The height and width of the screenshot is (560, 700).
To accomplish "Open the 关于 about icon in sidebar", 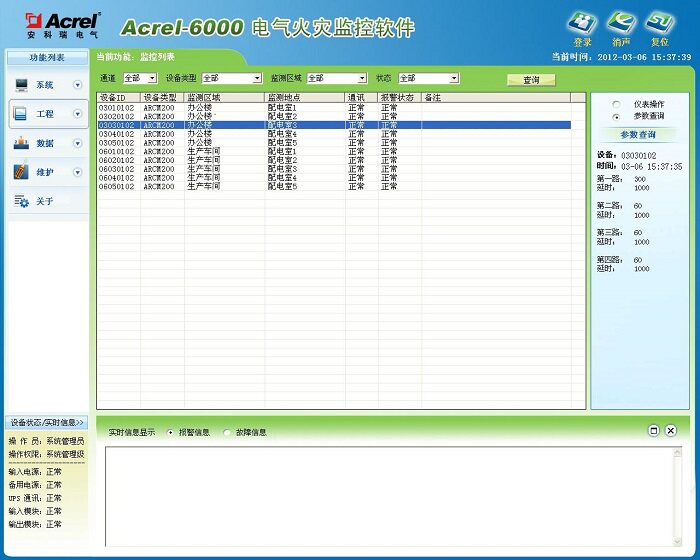I will (x=21, y=201).
